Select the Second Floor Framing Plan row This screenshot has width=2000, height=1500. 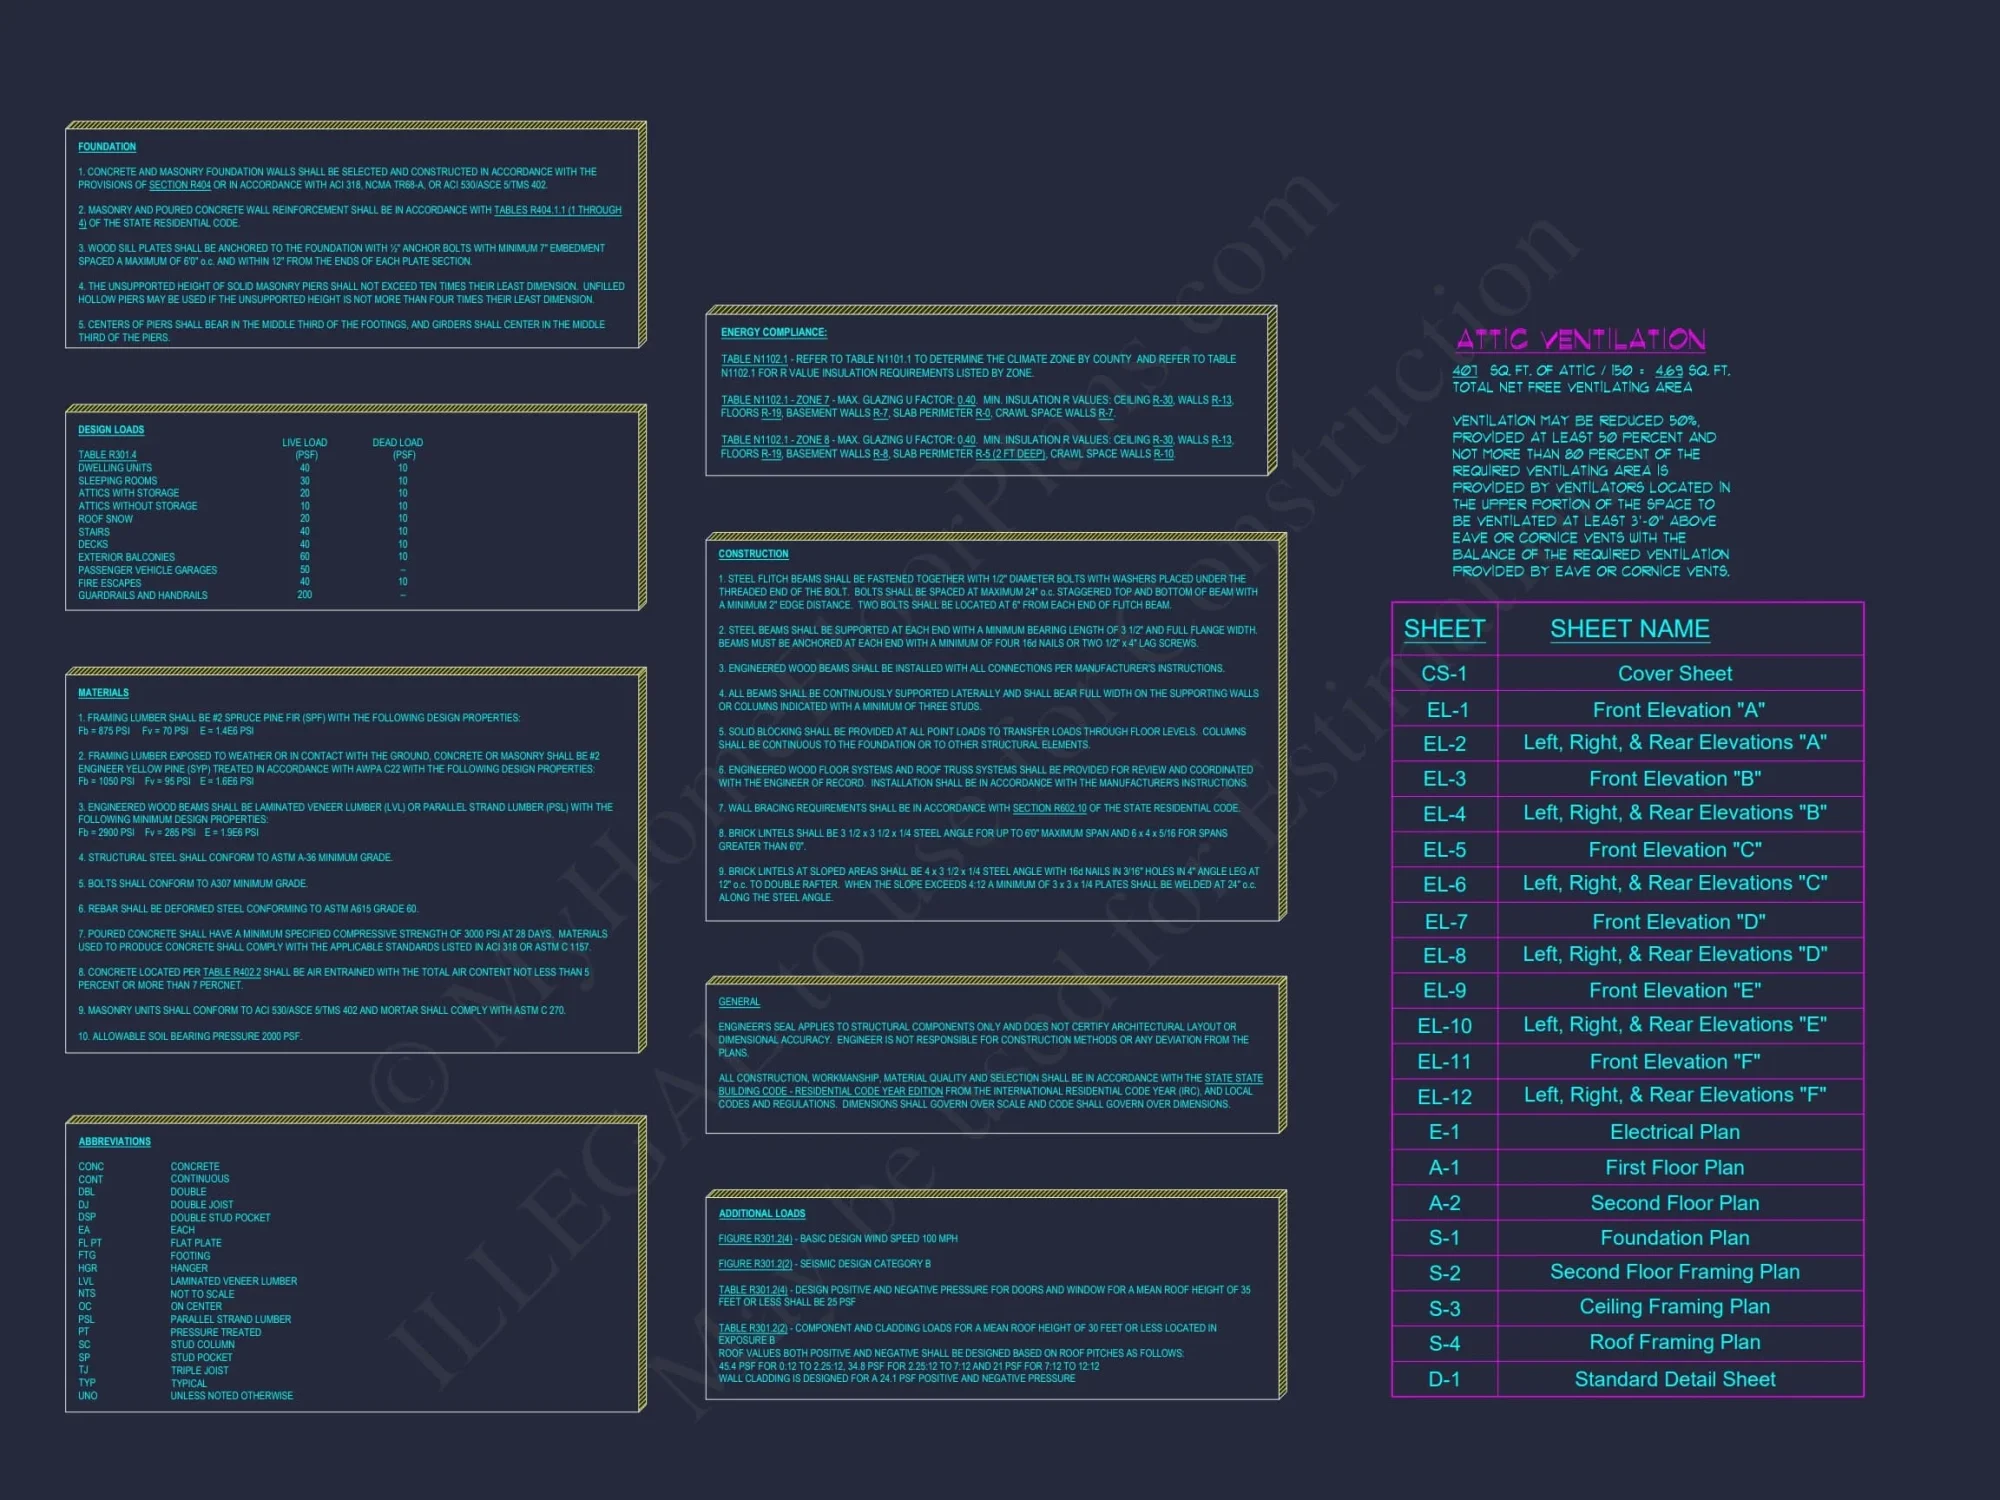1674,1272
